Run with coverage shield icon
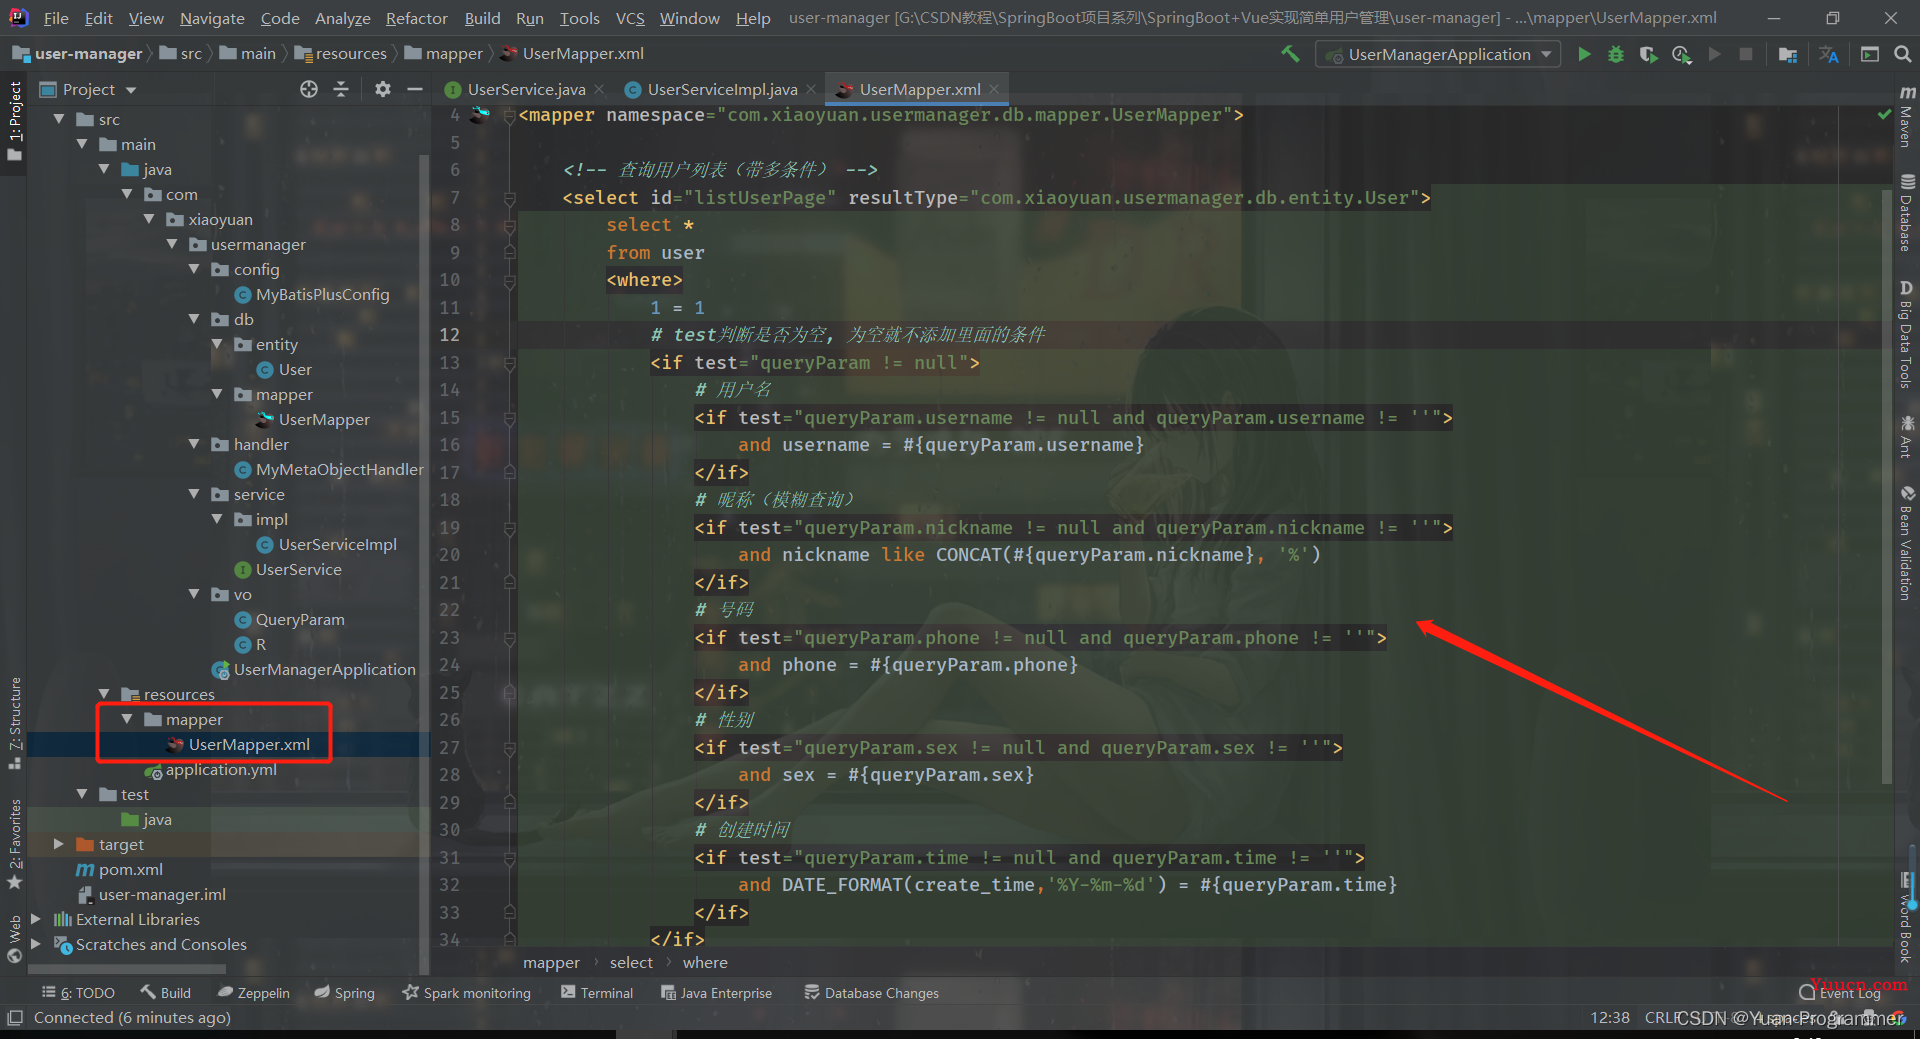The width and height of the screenshot is (1920, 1039). click(1648, 54)
